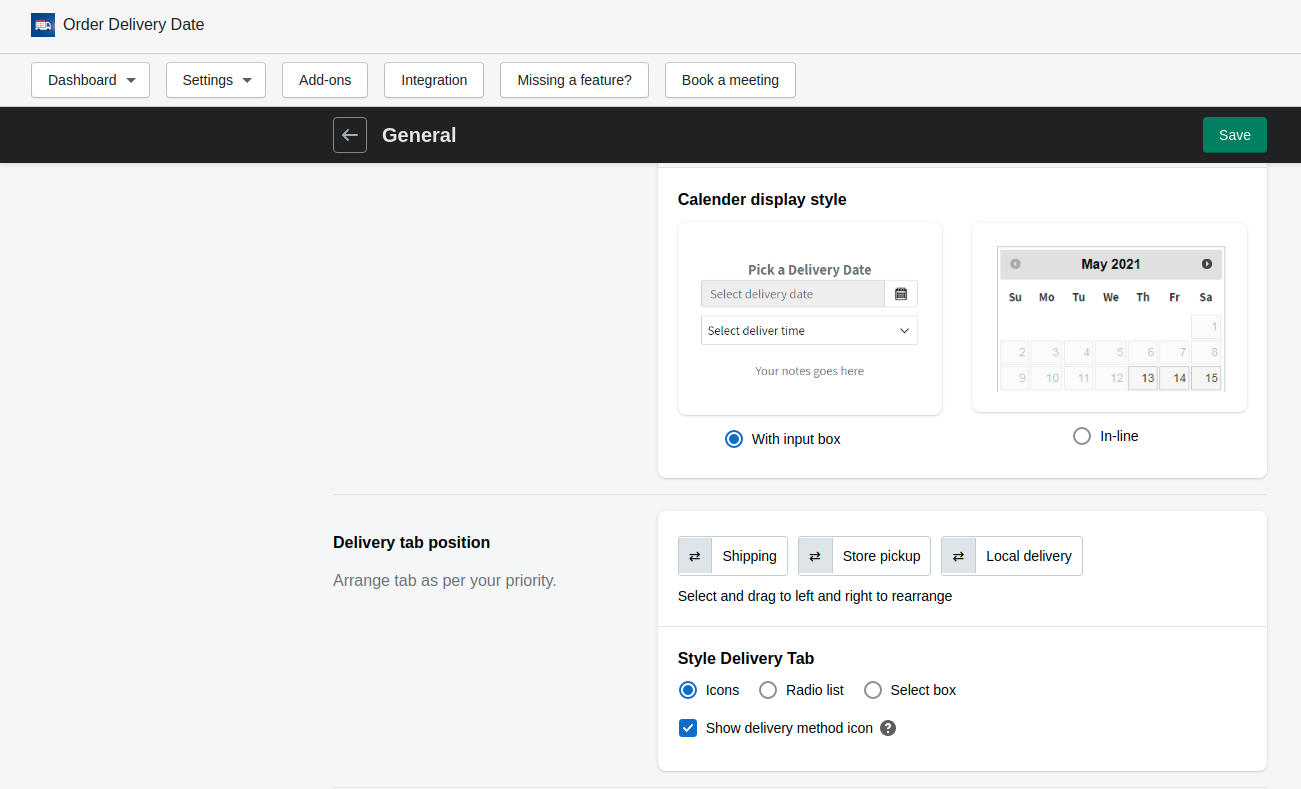
Task: Click Missing a feature?
Action: (574, 80)
